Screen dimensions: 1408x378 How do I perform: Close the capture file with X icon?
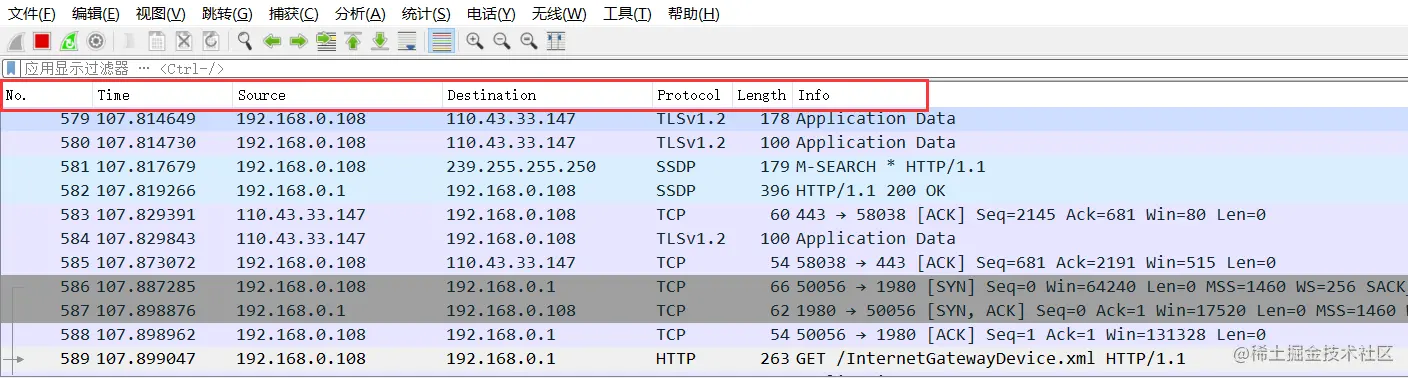click(x=184, y=41)
